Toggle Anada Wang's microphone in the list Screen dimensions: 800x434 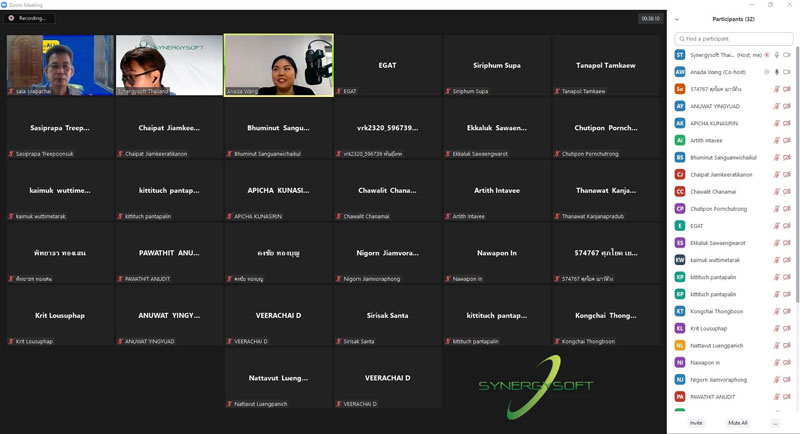[x=776, y=72]
